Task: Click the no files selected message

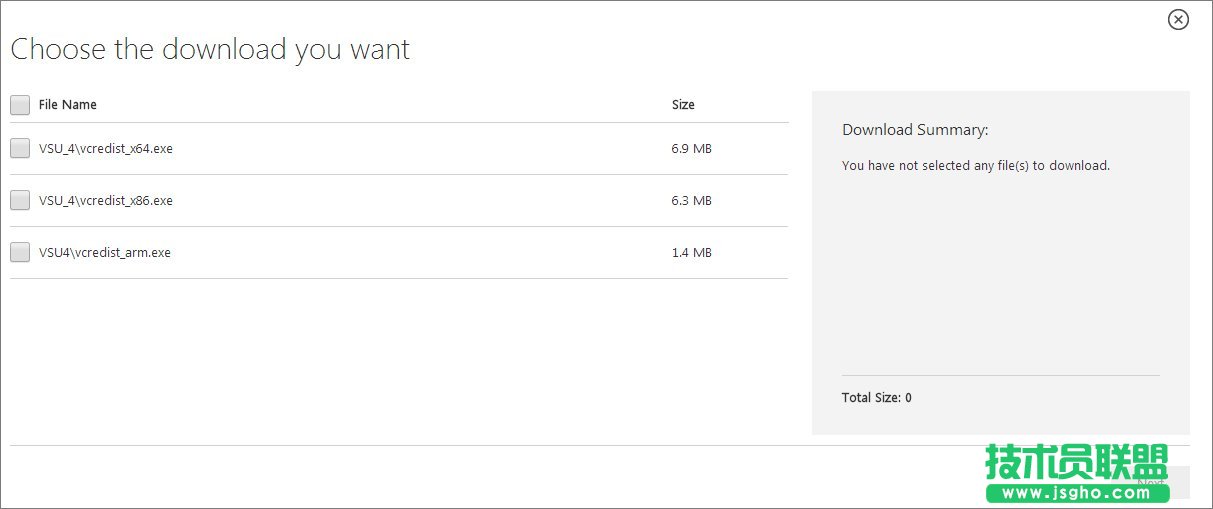Action: point(976,166)
